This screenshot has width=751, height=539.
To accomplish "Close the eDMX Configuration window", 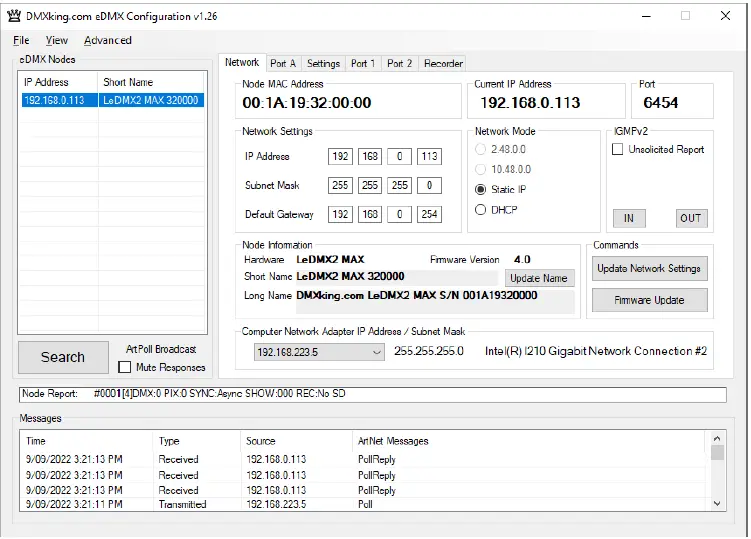I will coord(725,16).
